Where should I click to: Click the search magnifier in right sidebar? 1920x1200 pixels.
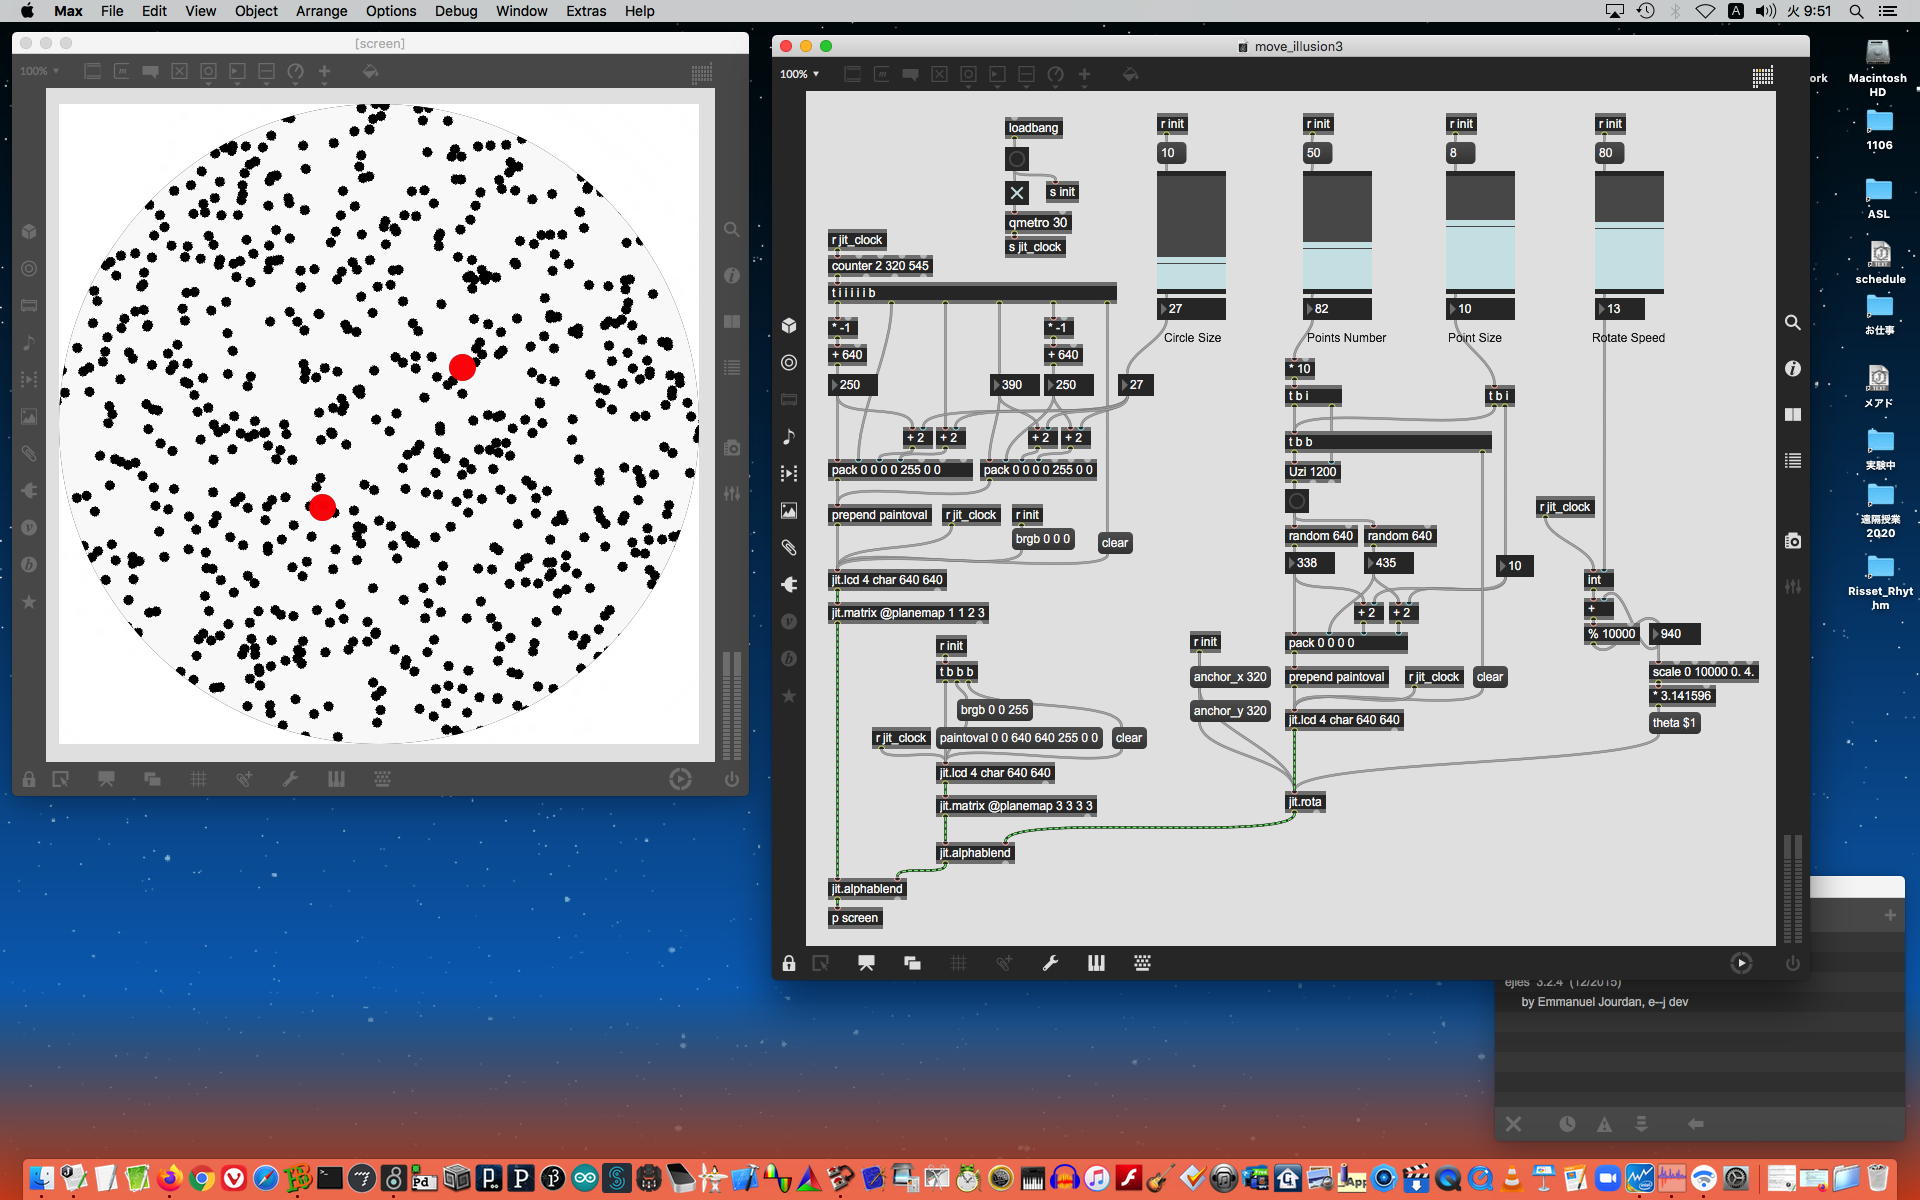tap(1792, 323)
